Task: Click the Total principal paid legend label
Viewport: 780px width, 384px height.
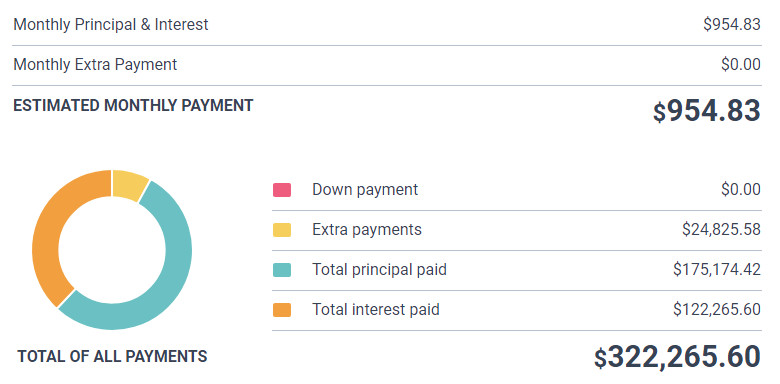Action: coord(379,270)
